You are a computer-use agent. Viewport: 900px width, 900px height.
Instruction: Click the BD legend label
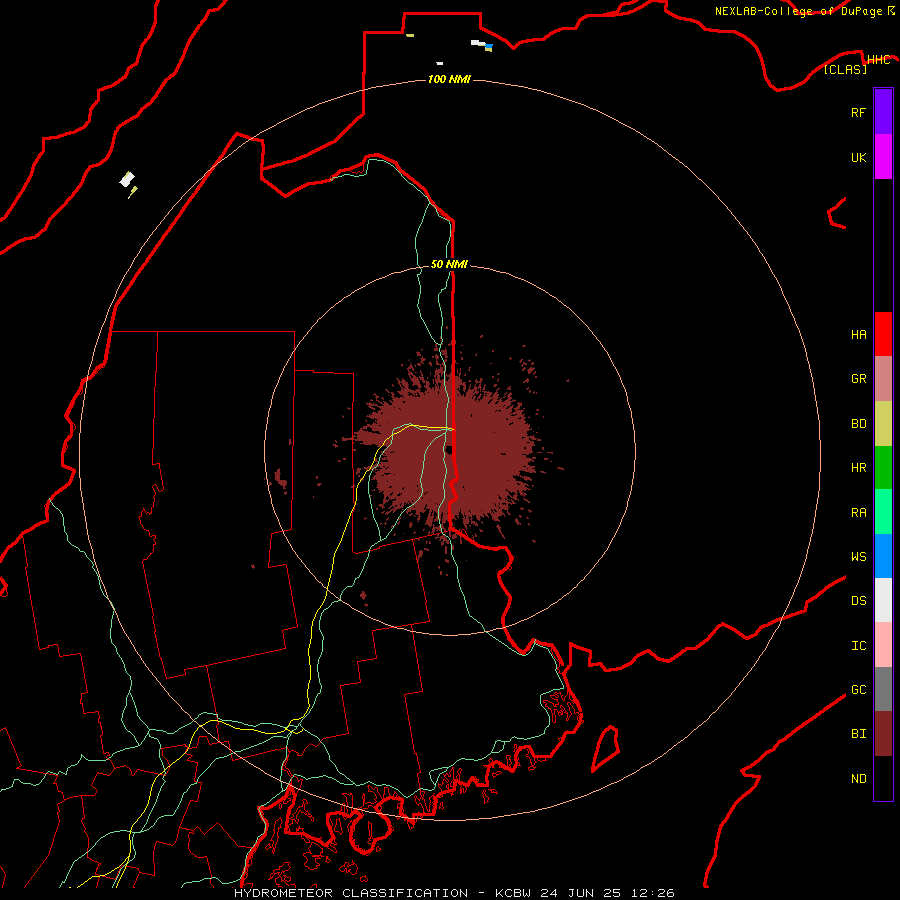click(858, 423)
